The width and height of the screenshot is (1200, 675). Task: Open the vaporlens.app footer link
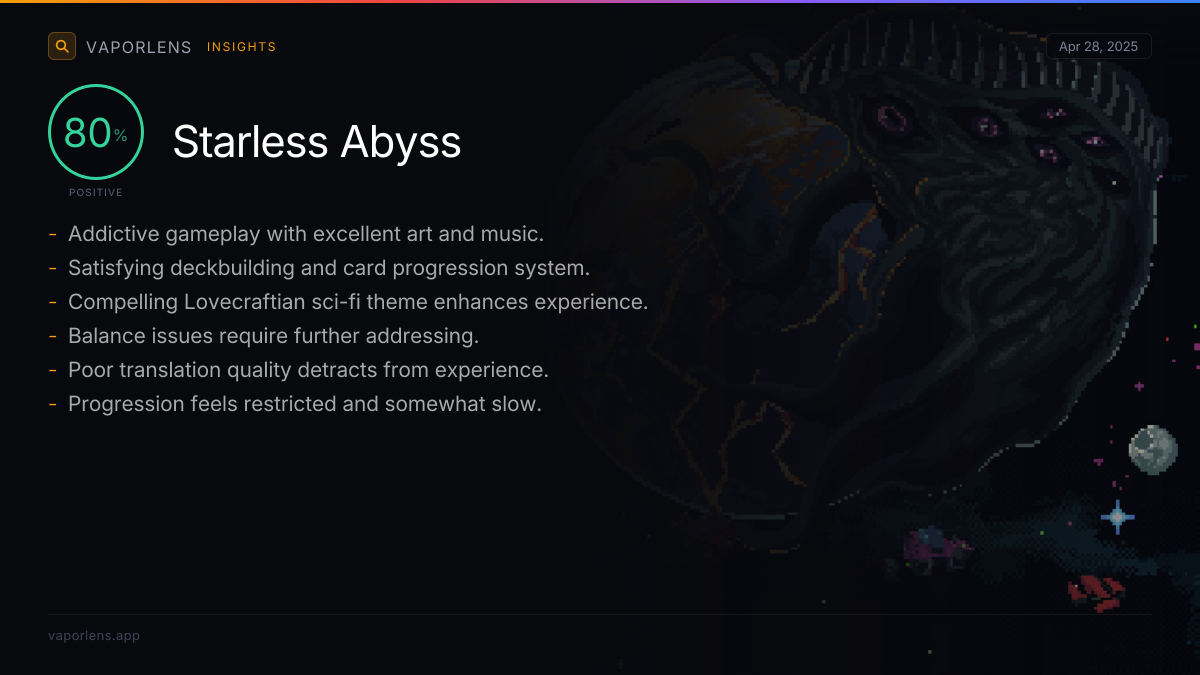(94, 636)
